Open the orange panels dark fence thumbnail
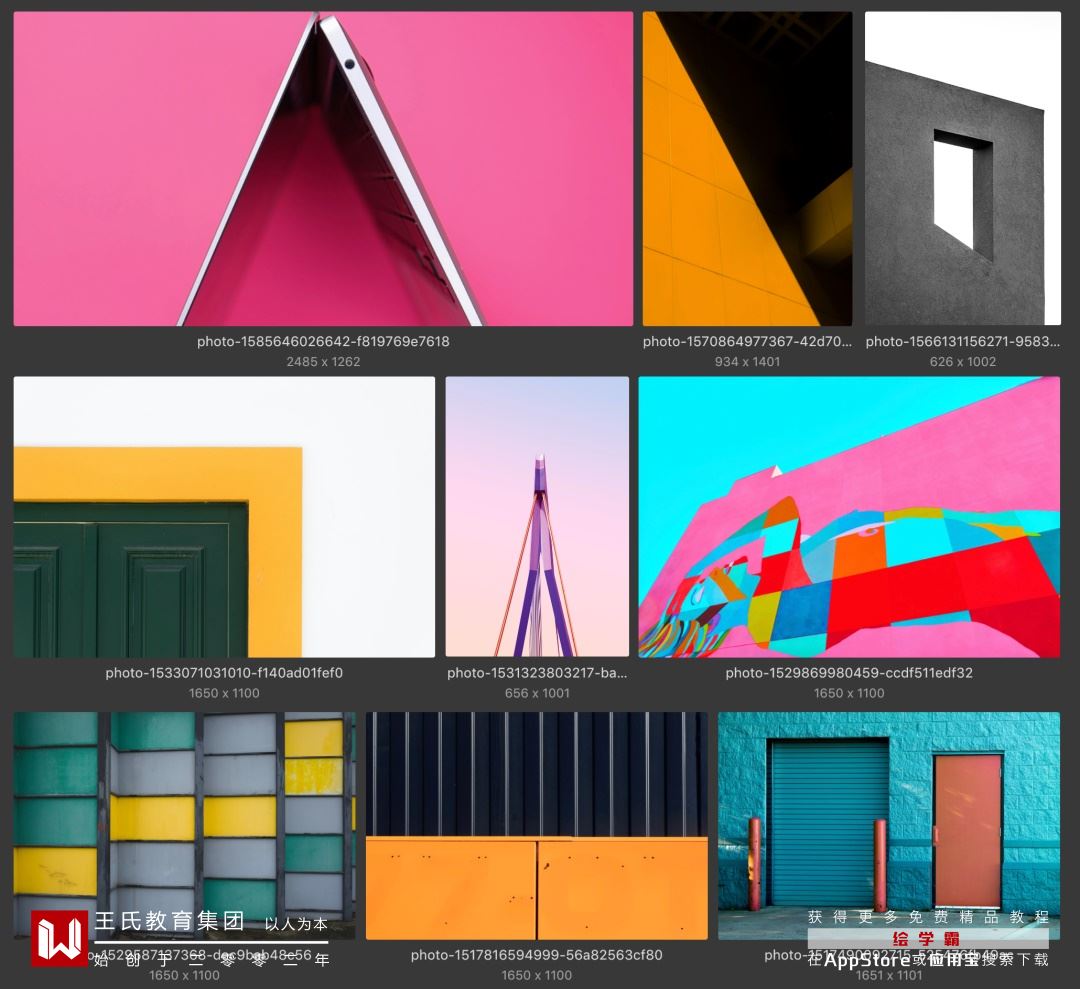The width and height of the screenshot is (1080, 989). [537, 826]
